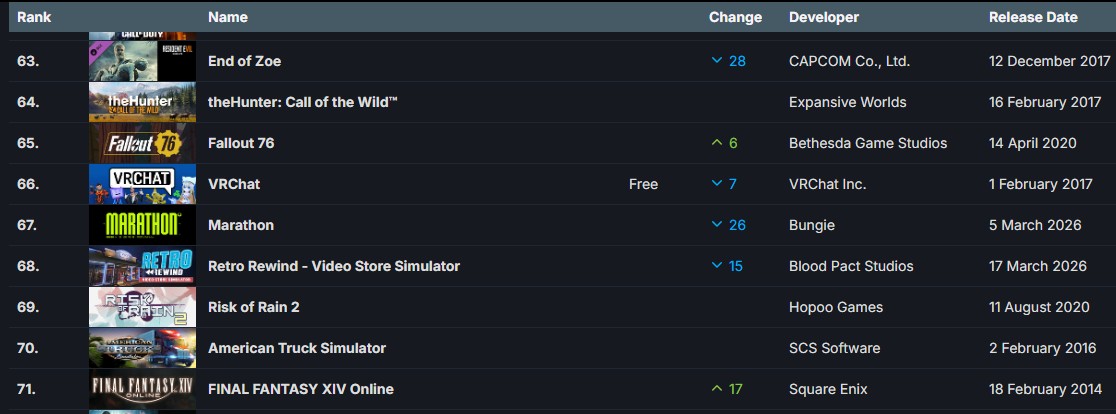Viewport: 1116px width, 414px height.
Task: Click the up arrow change indicator for Fallout 76
Action: [717, 143]
